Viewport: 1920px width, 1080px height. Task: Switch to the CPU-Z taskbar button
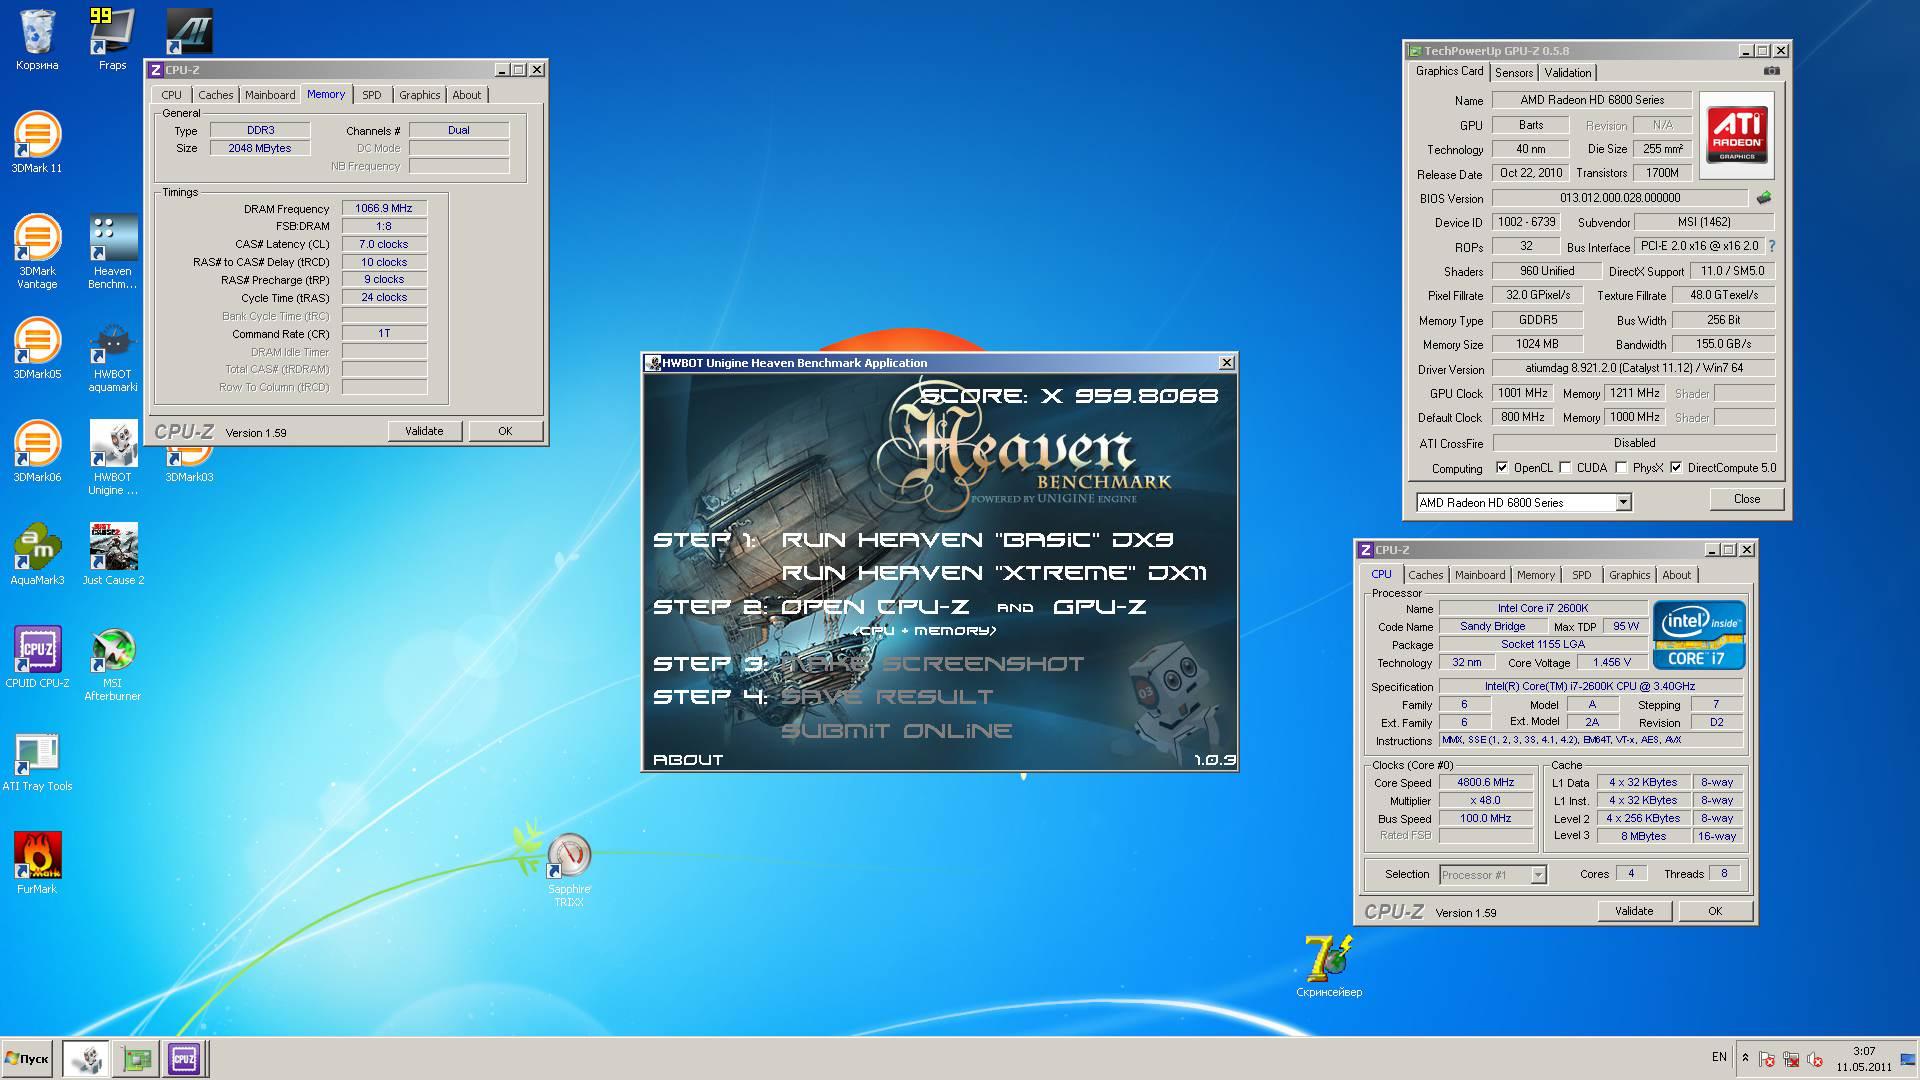[x=185, y=1058]
